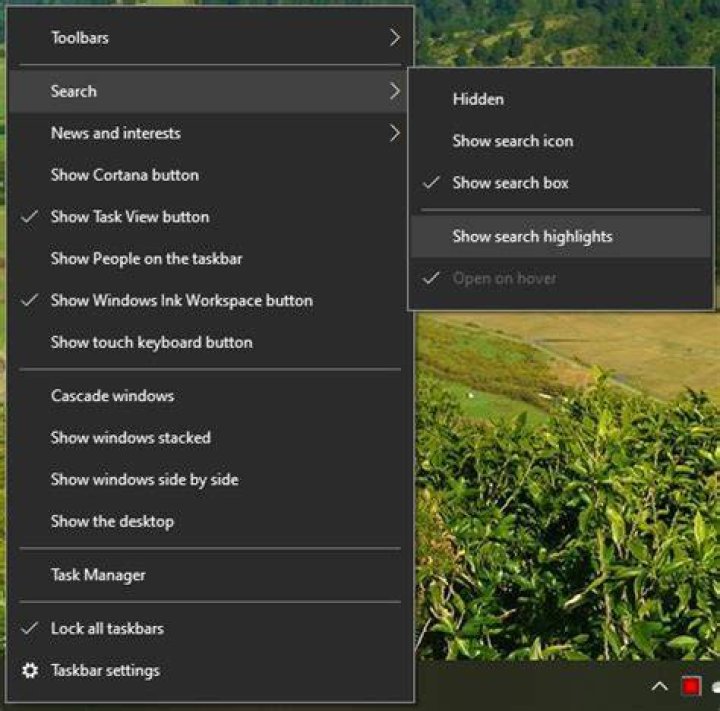720x711 pixels.
Task: Expand the Toolbars chevron arrow
Action: click(x=394, y=38)
